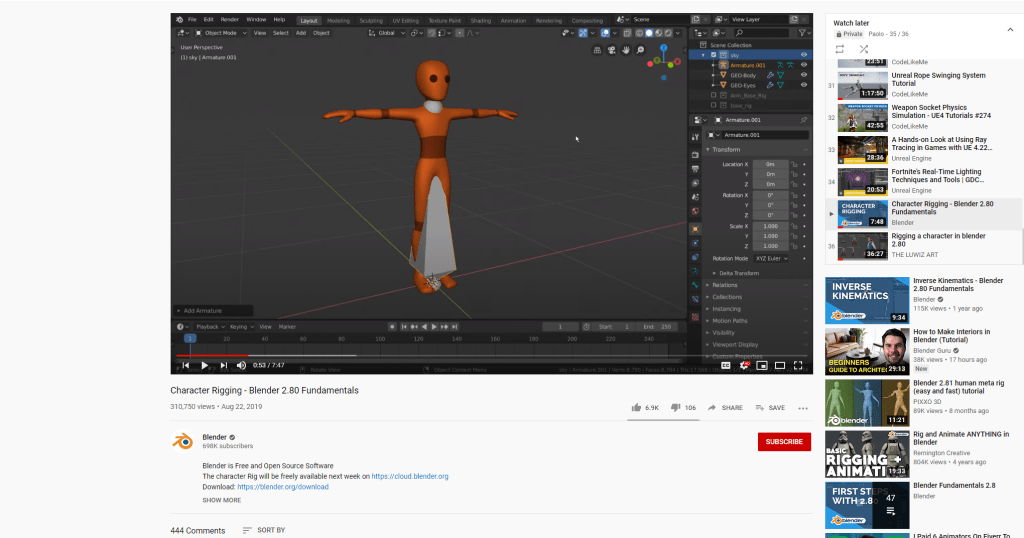Enter fullscreen mode on the video
The width and height of the screenshot is (1024, 538).
point(799,365)
